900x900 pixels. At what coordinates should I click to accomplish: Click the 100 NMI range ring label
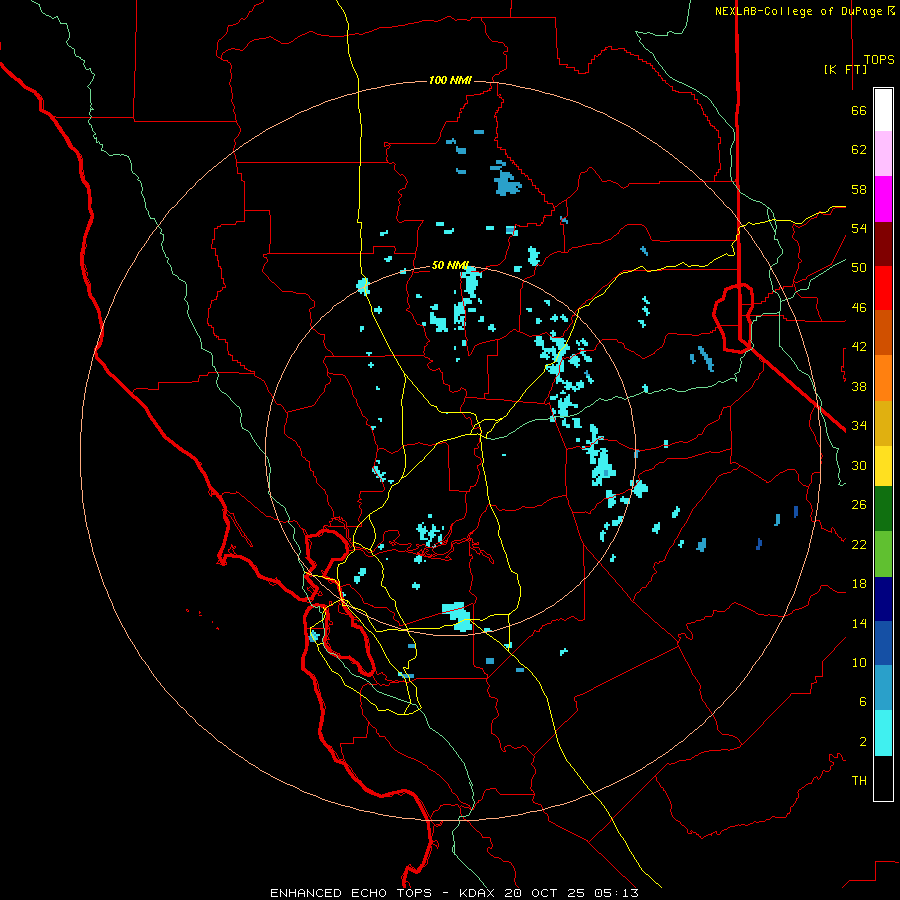[450, 80]
